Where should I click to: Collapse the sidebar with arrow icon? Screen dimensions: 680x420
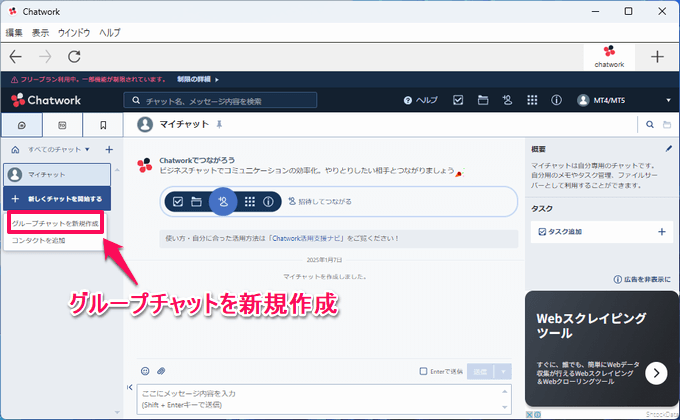click(130, 387)
